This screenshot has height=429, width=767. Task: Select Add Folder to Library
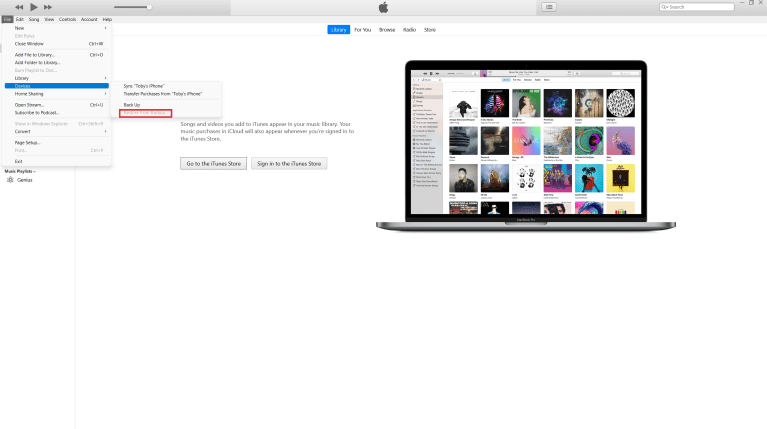click(x=57, y=63)
